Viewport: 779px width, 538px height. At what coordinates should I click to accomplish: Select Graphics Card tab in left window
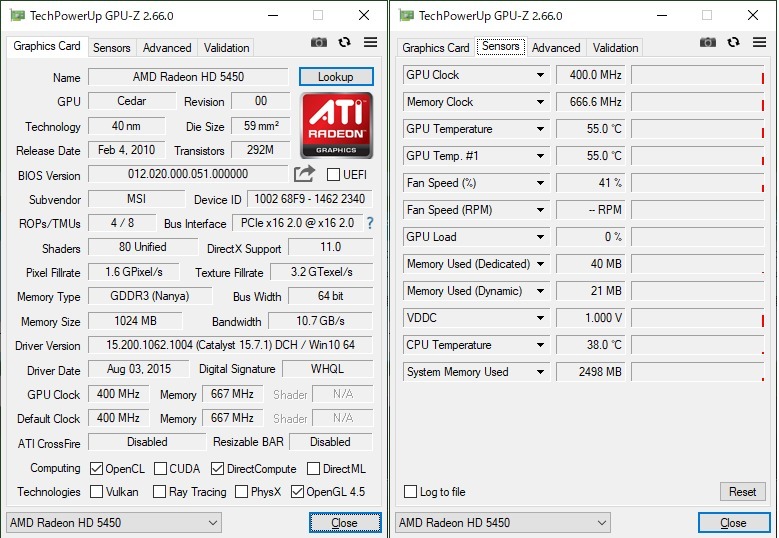47,46
